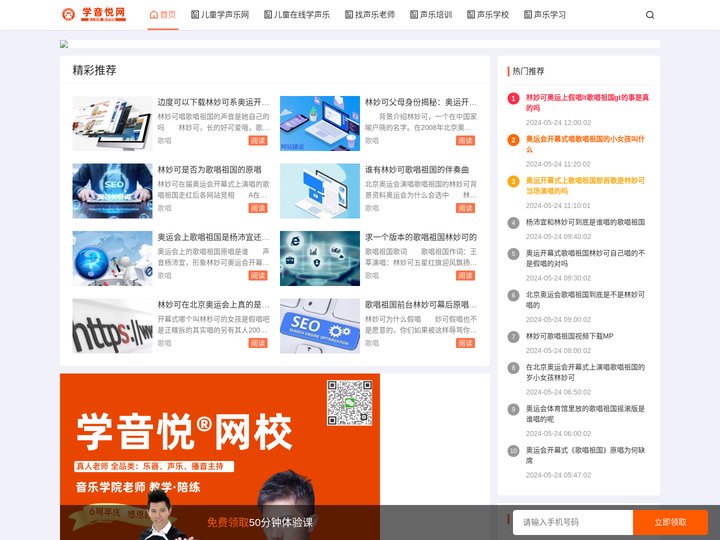720x540 pixels.
Task: Open hot item 奥运会开幕式唱歌唱祖国的小女孩叫什么
Action: pyautogui.click(x=585, y=144)
